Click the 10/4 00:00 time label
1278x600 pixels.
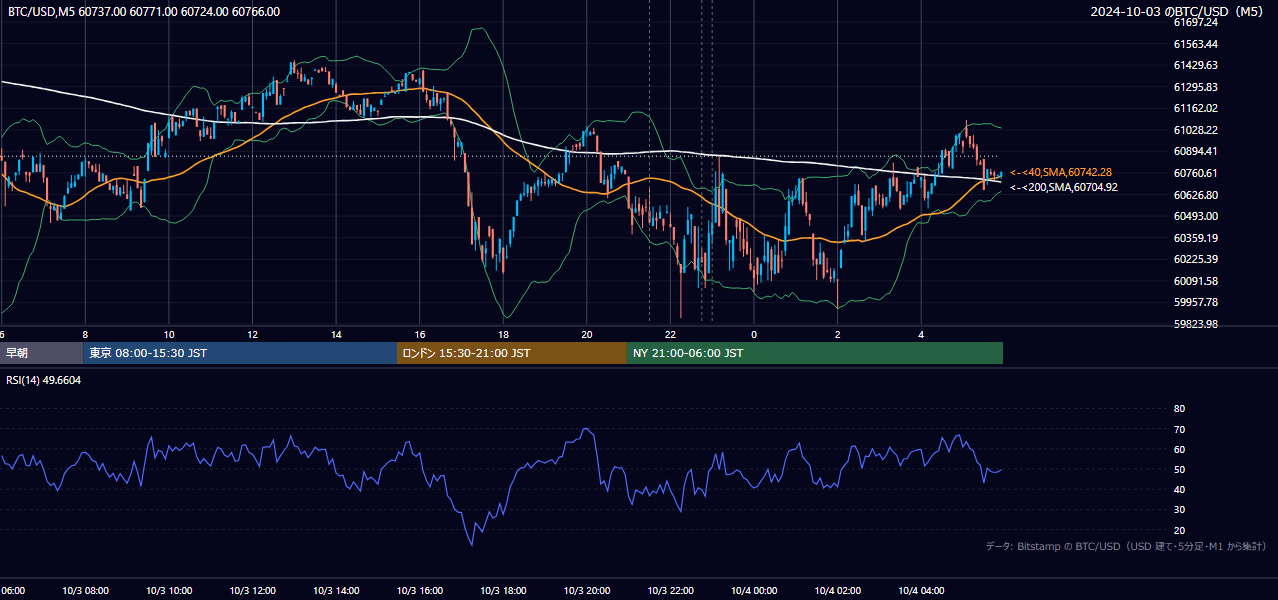755,591
